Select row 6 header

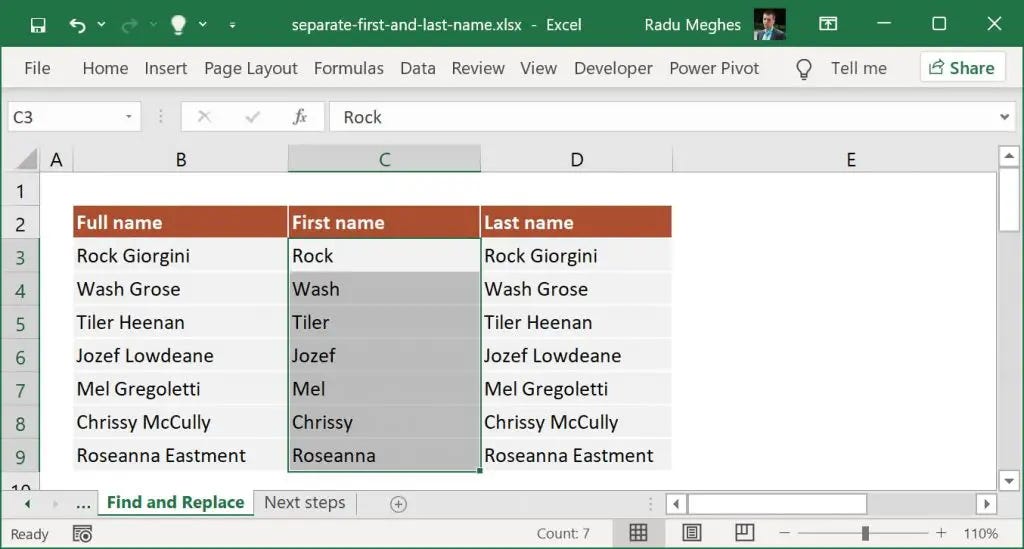click(x=20, y=357)
